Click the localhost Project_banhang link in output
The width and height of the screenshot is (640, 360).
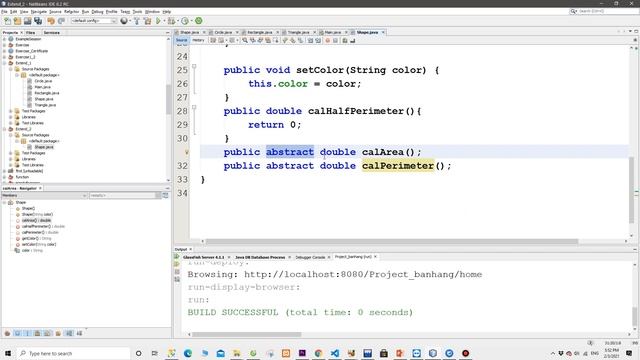pyautogui.click(x=363, y=275)
